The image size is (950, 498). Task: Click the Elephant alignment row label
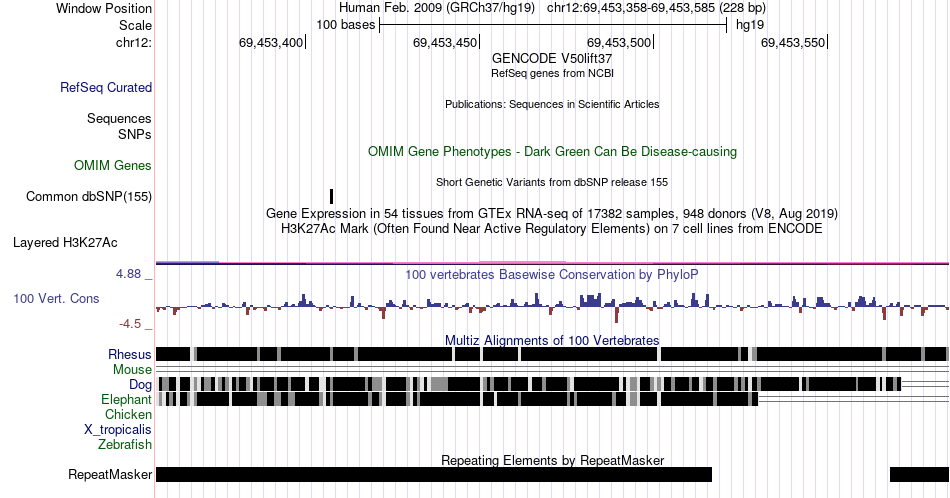[126, 399]
